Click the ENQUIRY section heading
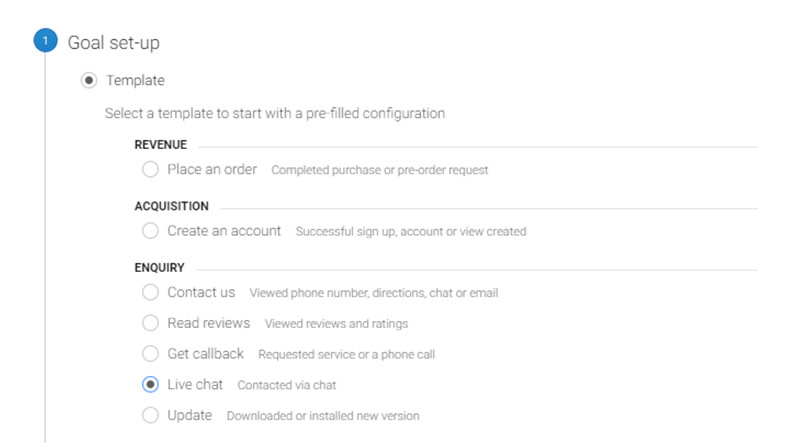791x443 pixels. click(159, 267)
